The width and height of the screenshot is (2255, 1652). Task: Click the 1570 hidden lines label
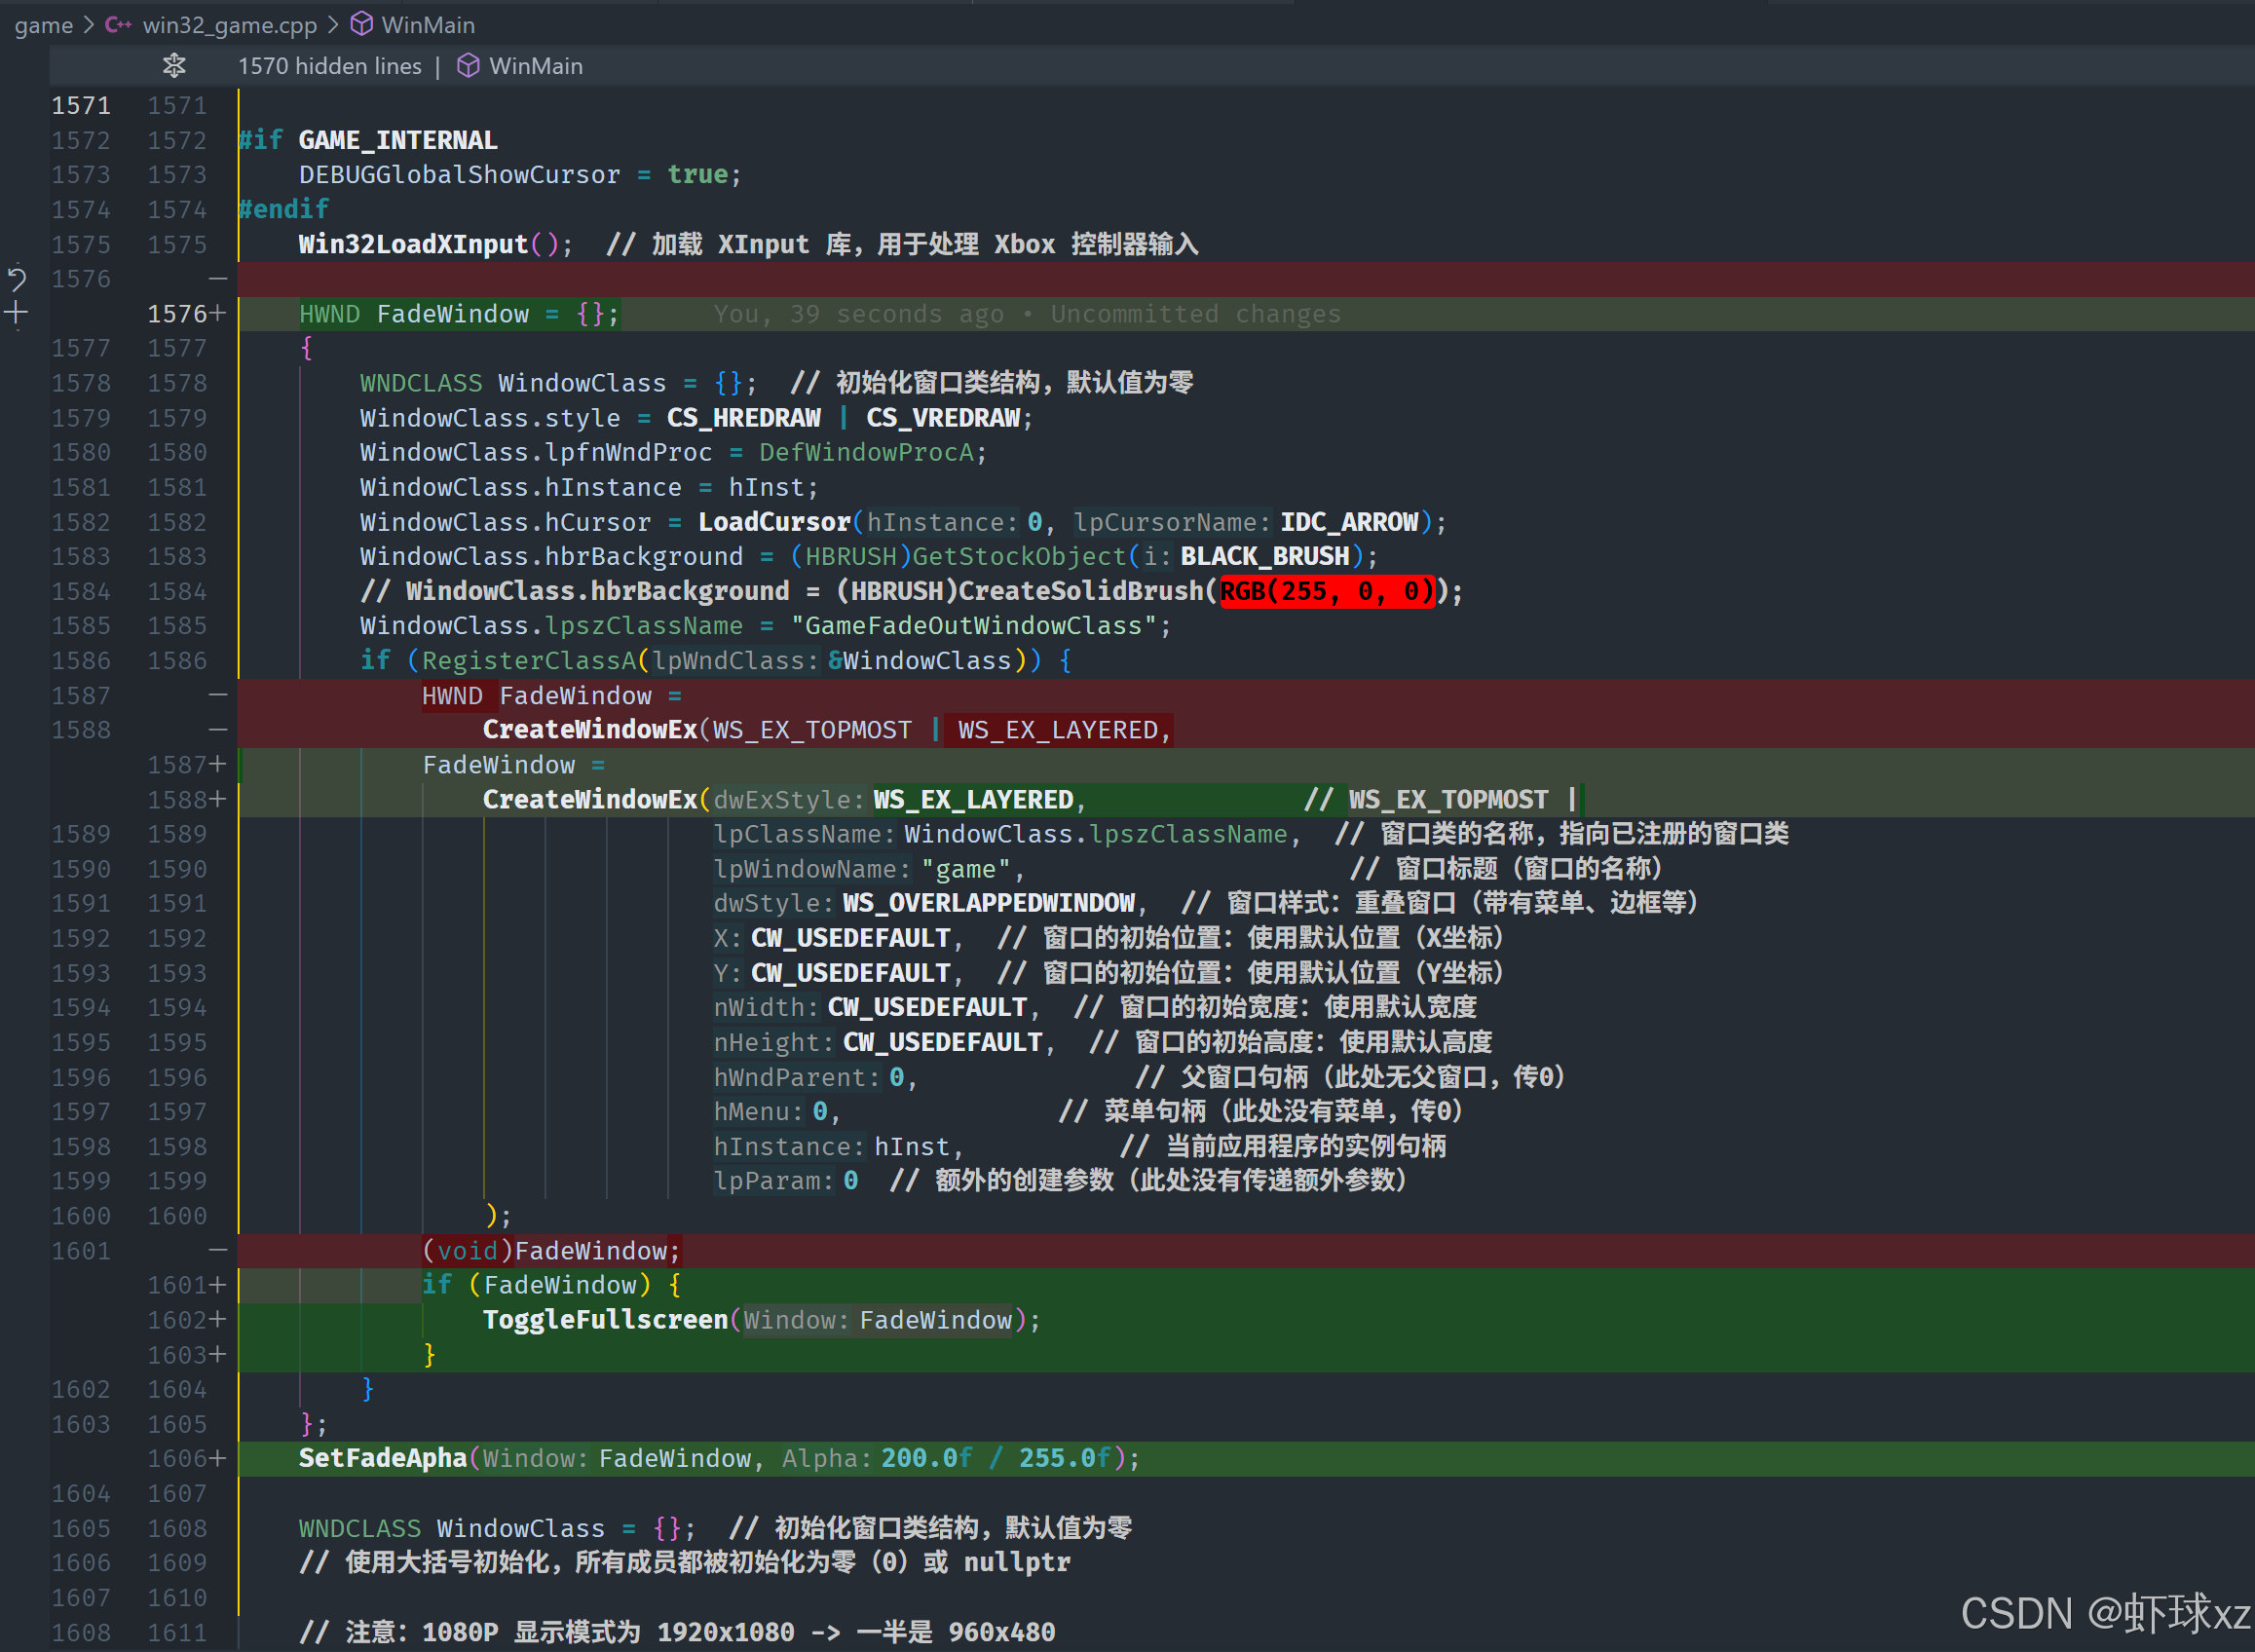click(x=329, y=66)
